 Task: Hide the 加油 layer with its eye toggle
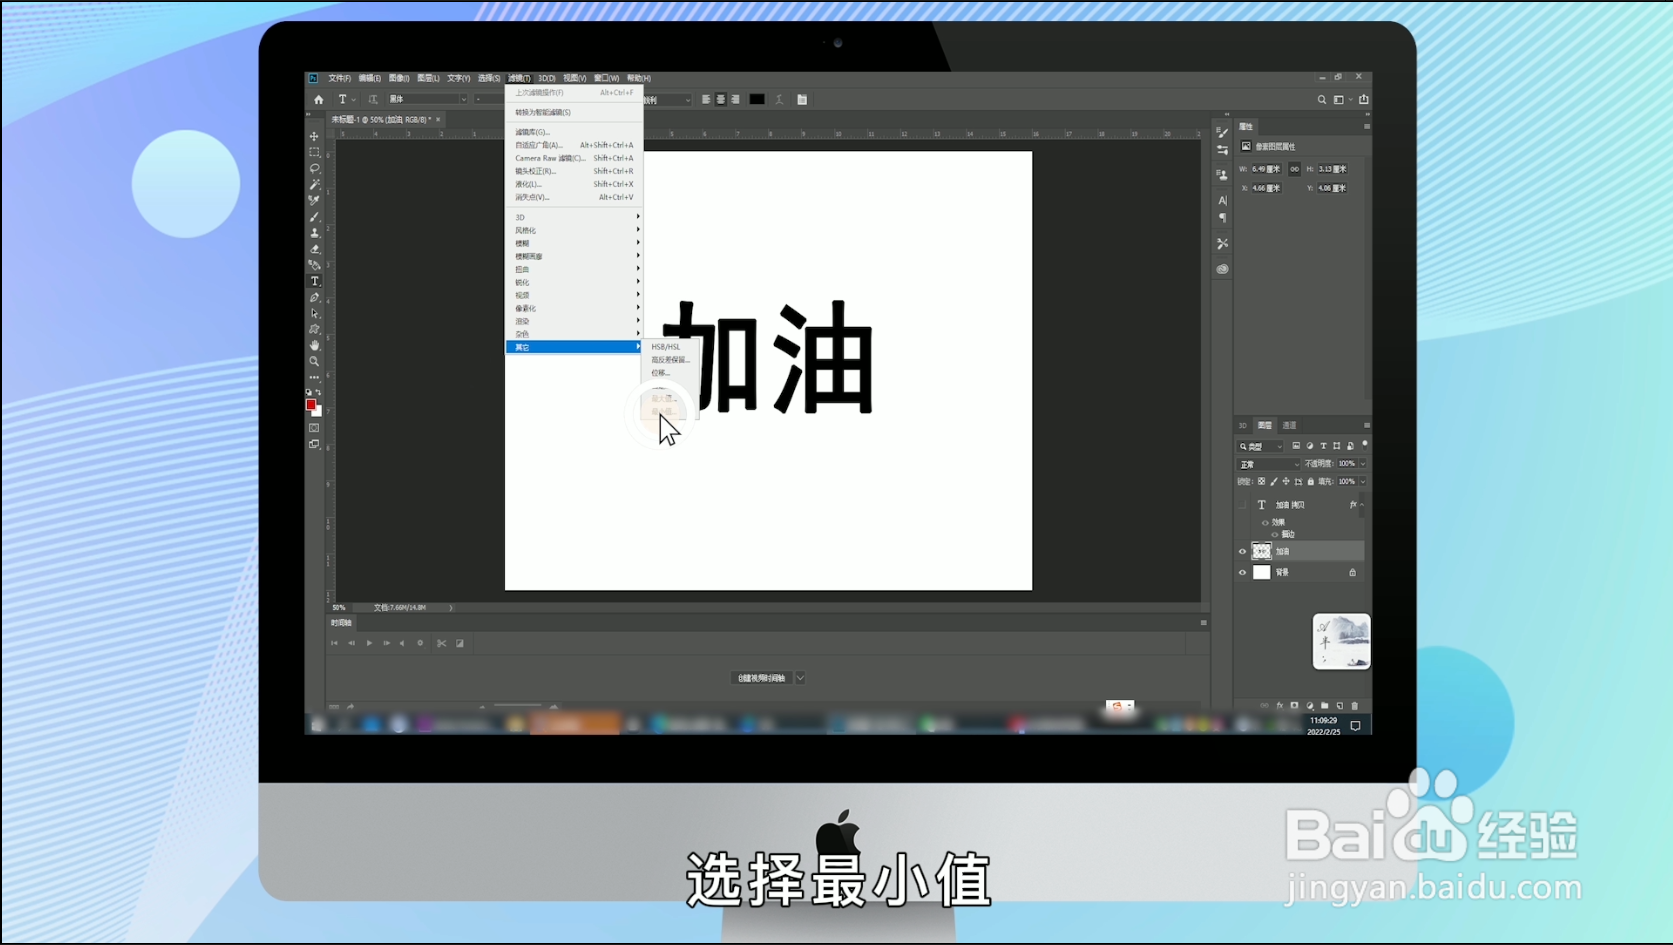coord(1243,552)
